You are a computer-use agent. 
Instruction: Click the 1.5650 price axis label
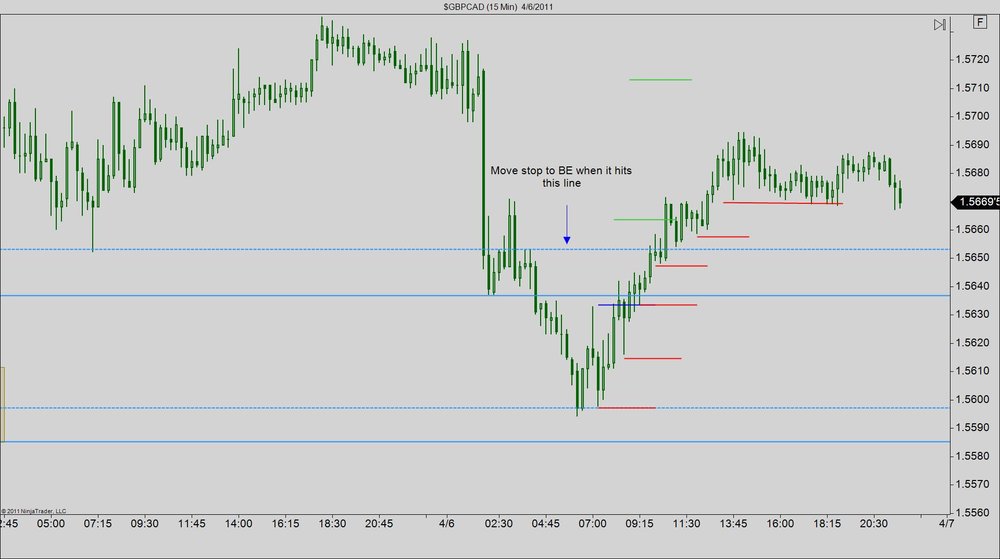(x=972, y=258)
